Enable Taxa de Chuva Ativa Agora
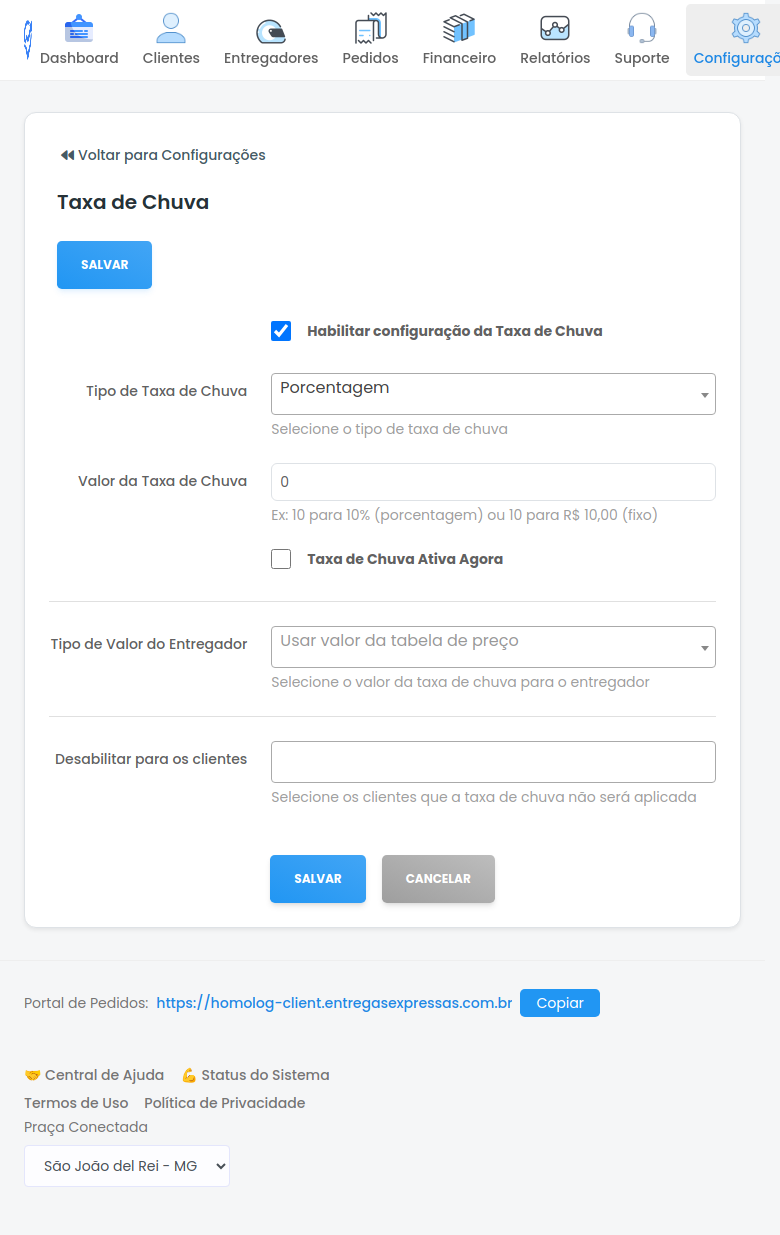 [x=281, y=559]
